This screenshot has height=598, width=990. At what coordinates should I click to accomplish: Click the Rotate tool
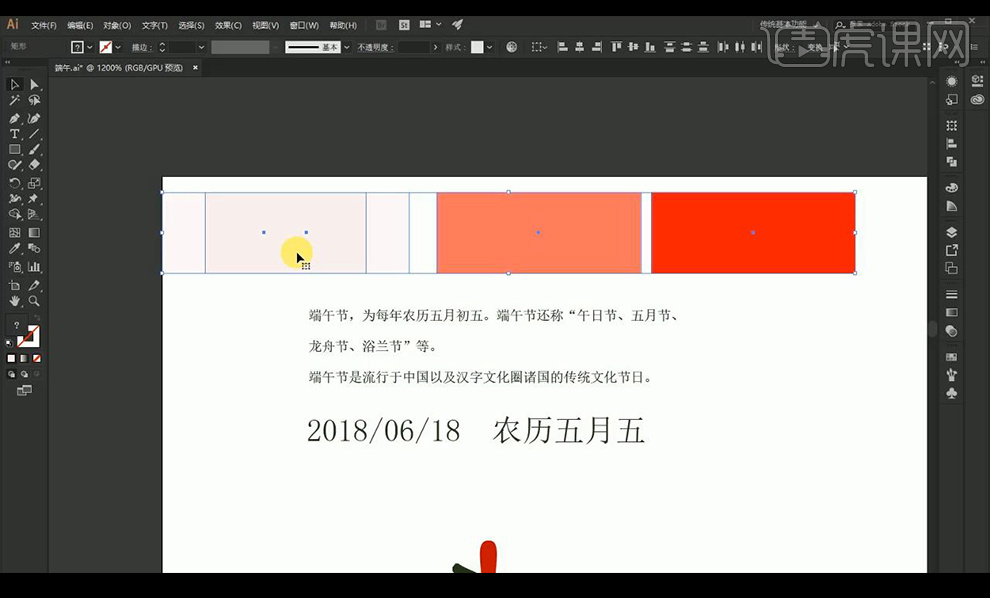coord(15,183)
